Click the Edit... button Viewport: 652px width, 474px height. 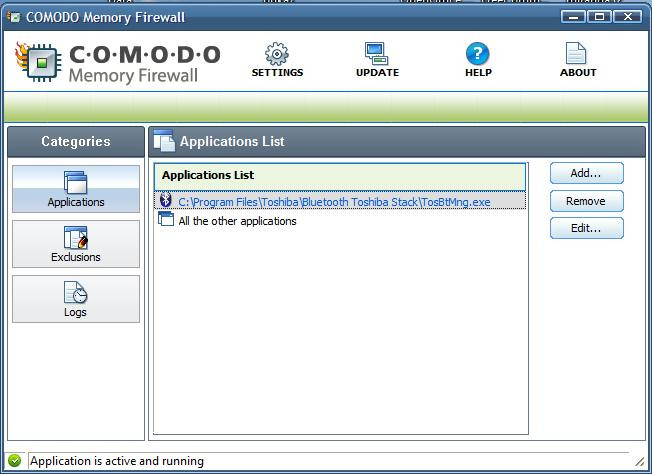(586, 228)
